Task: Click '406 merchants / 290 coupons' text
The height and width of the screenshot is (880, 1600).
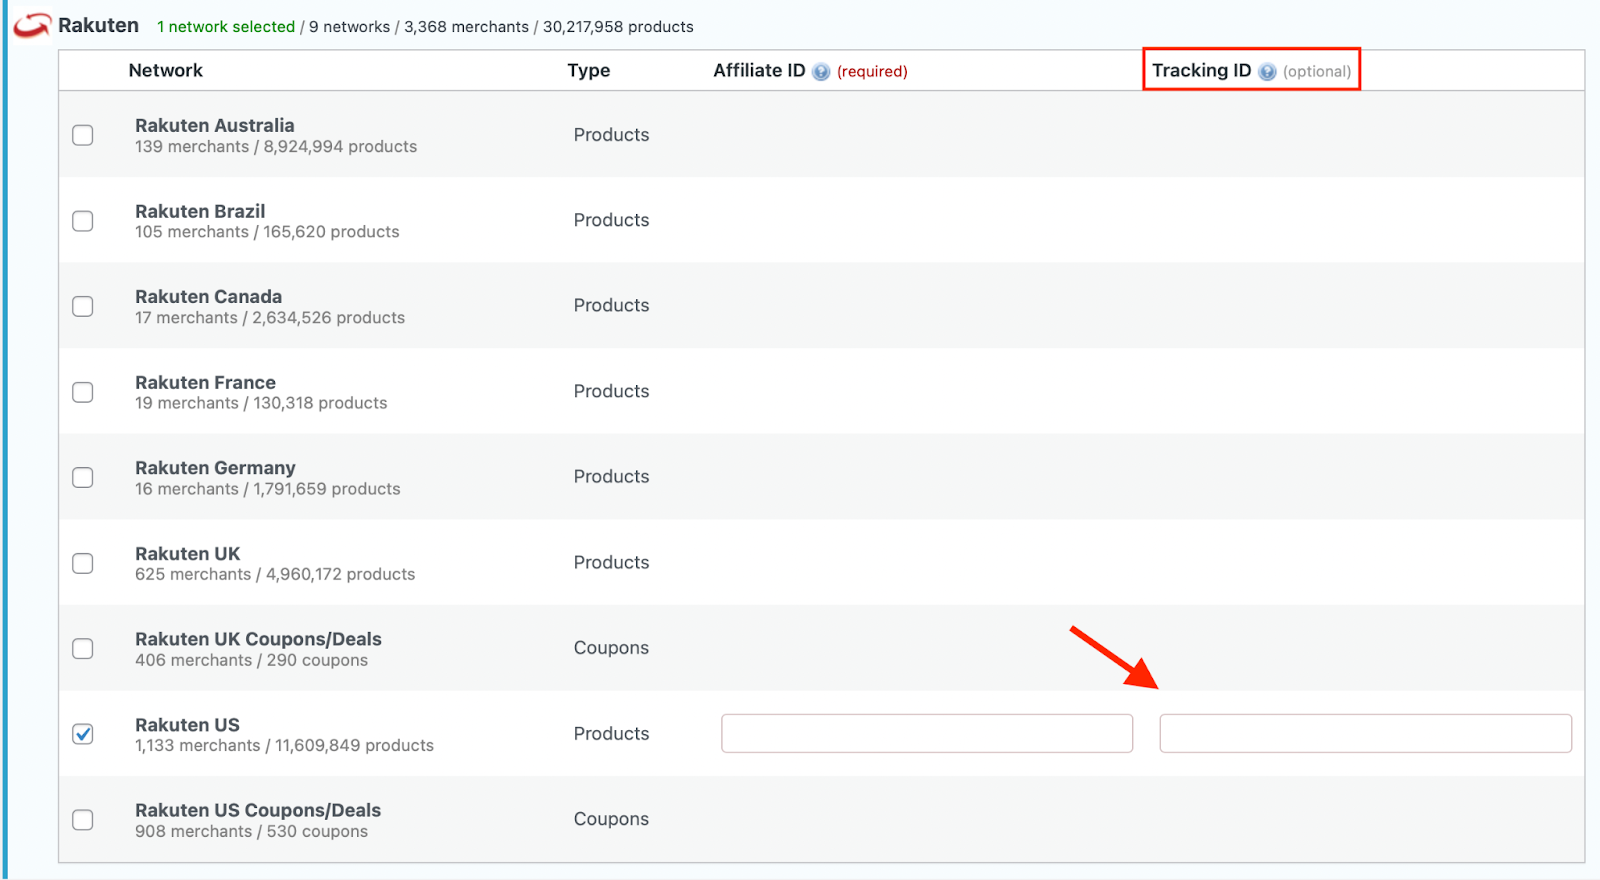Action: coord(251,660)
